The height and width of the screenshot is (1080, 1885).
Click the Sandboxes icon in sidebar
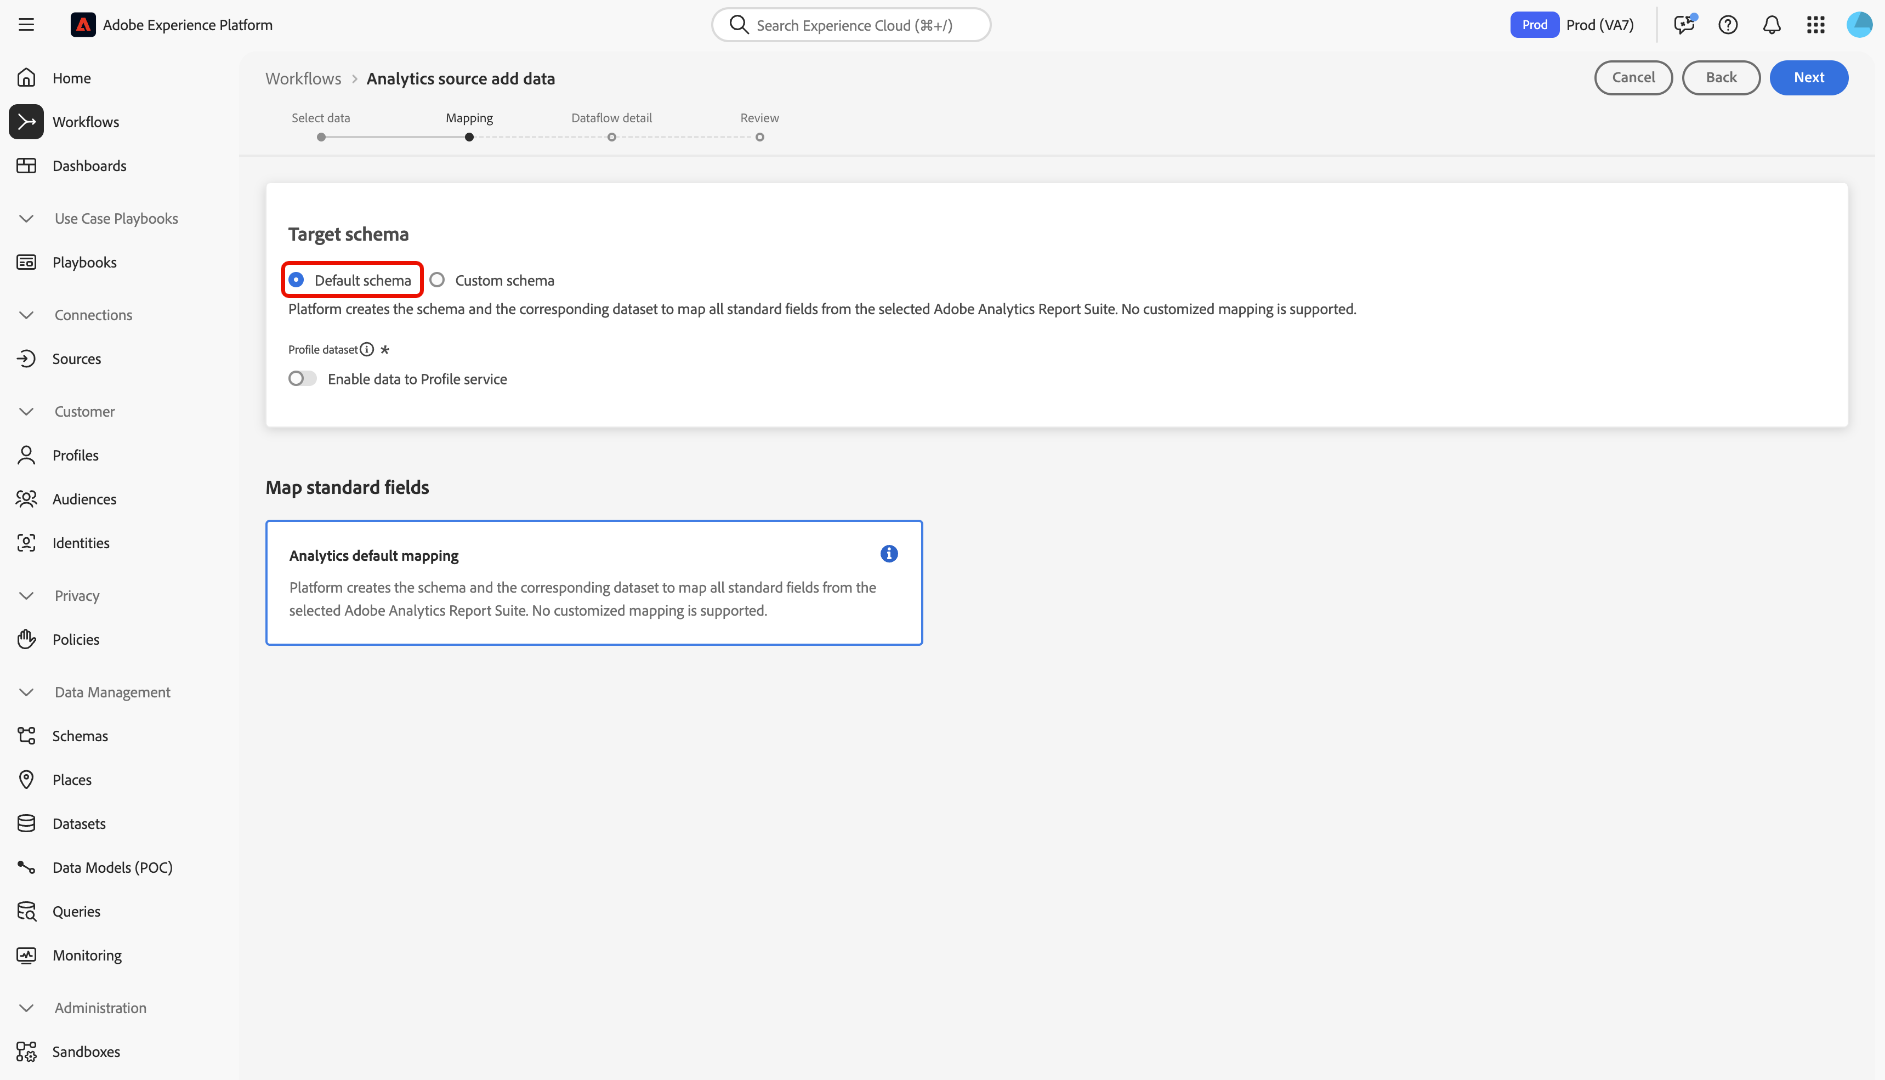coord(27,1052)
